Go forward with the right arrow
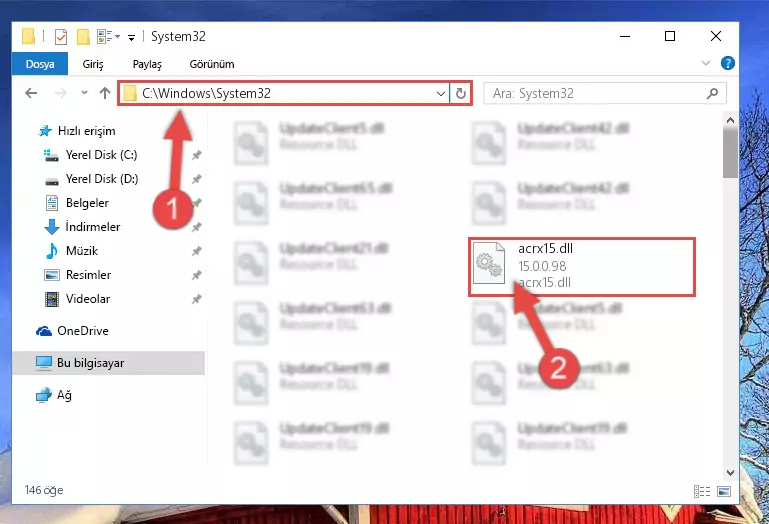The image size is (769, 524). tap(61, 93)
